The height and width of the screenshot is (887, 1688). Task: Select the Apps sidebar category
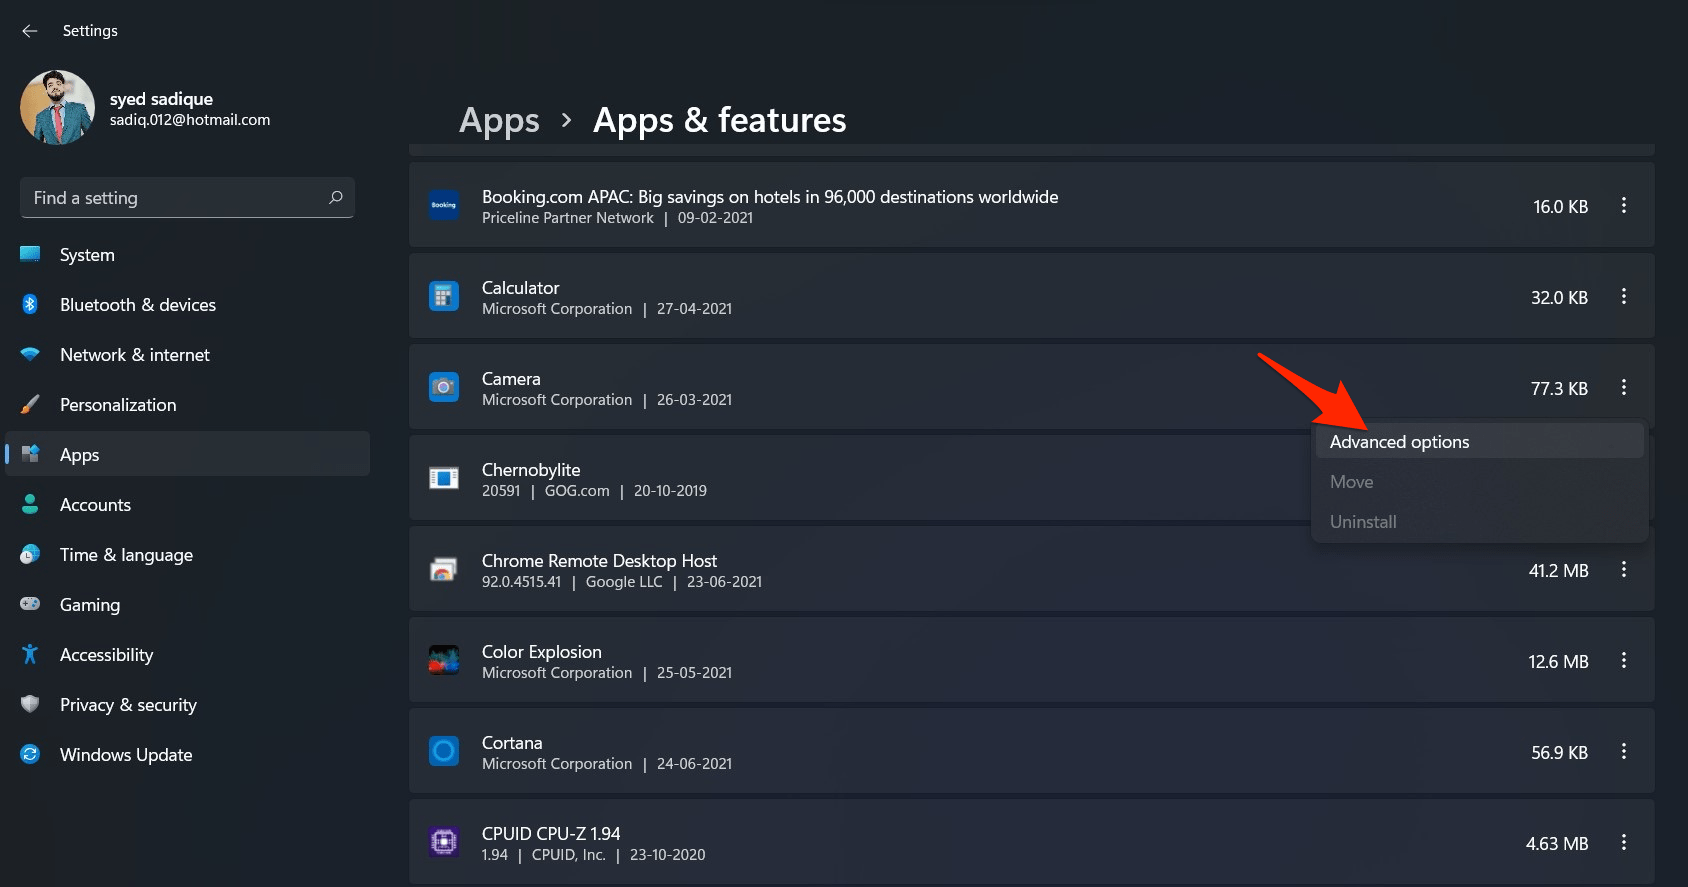(x=187, y=455)
